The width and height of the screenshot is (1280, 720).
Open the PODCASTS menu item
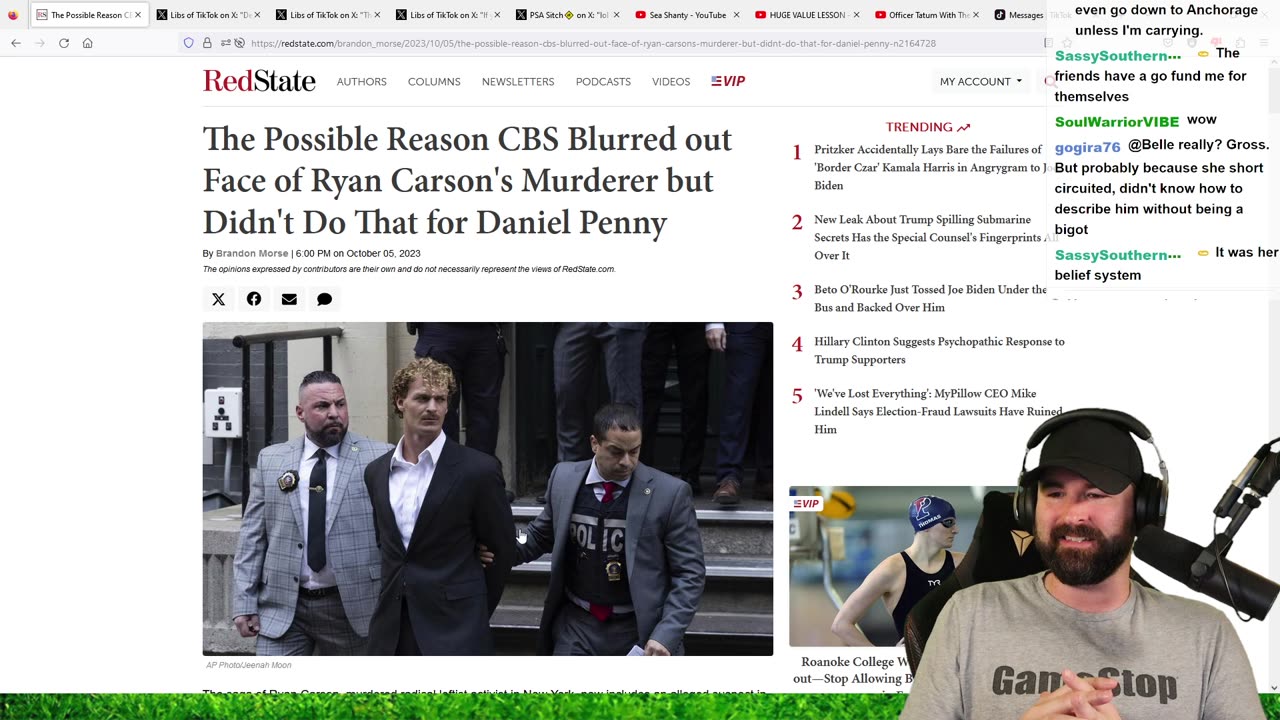click(x=603, y=82)
